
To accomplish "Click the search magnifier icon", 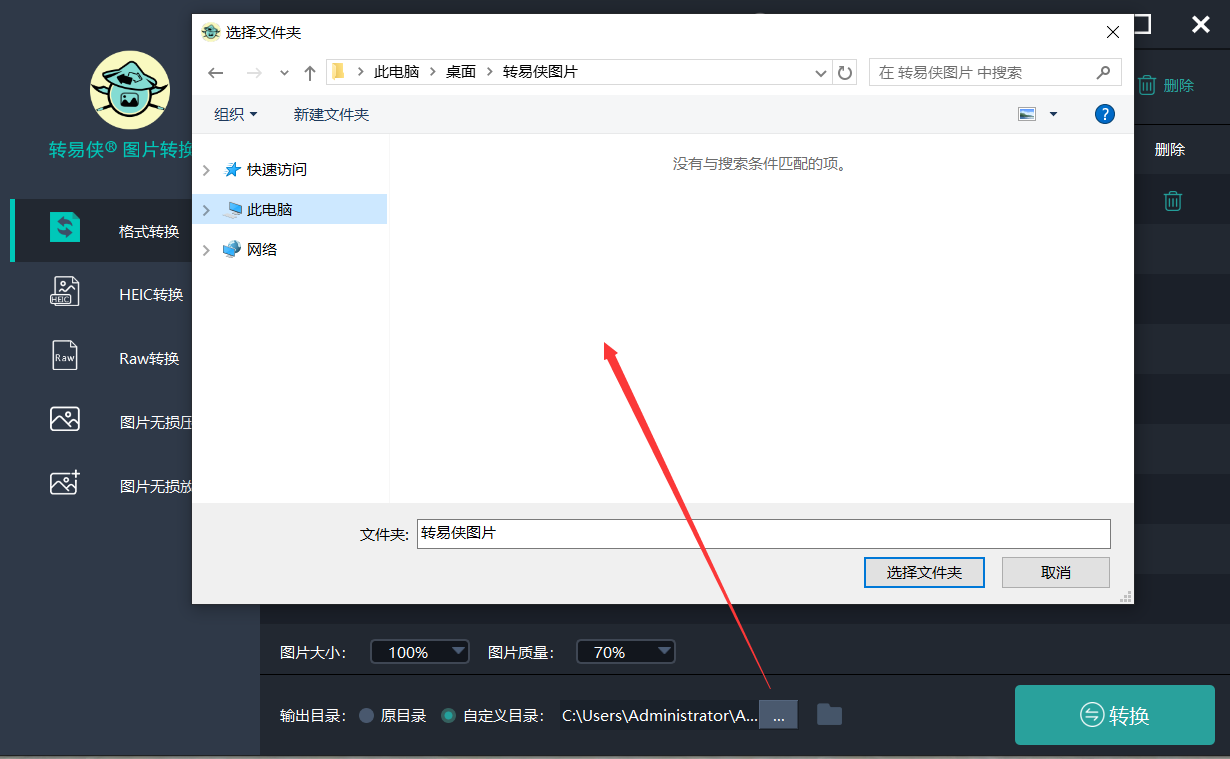I will [1103, 72].
